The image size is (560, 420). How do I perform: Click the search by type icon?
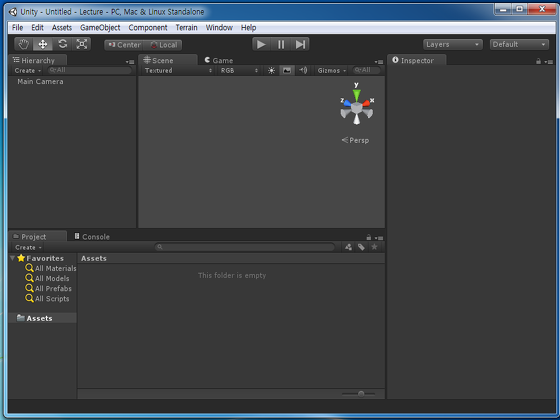point(348,247)
